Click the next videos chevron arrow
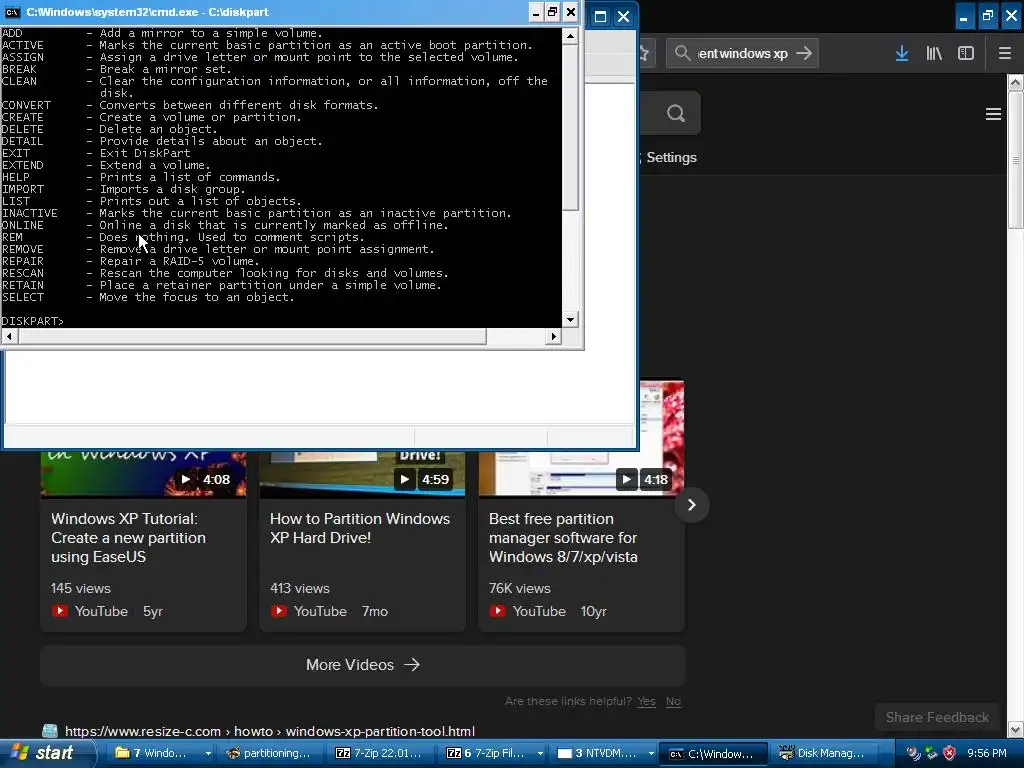The height and width of the screenshot is (768, 1024). click(x=692, y=505)
